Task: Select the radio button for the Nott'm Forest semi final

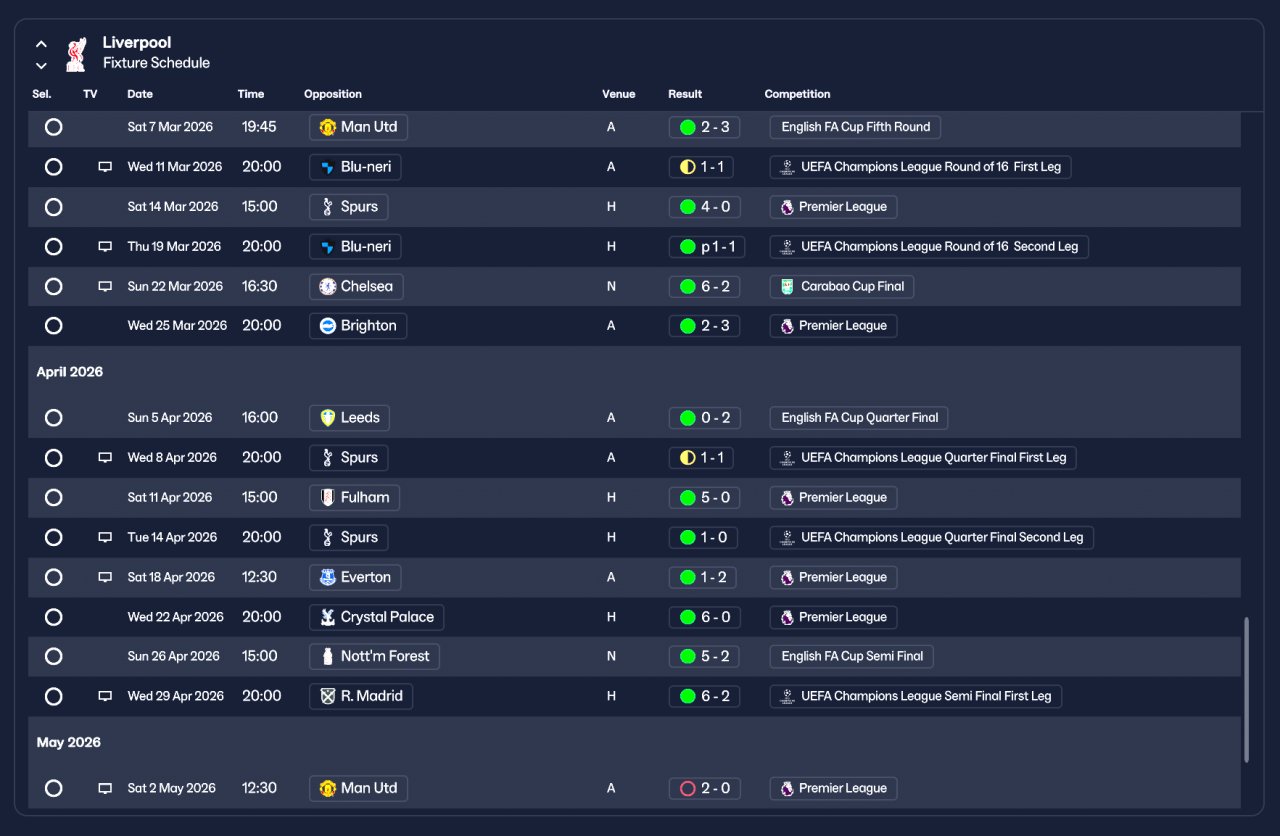Action: tap(54, 656)
